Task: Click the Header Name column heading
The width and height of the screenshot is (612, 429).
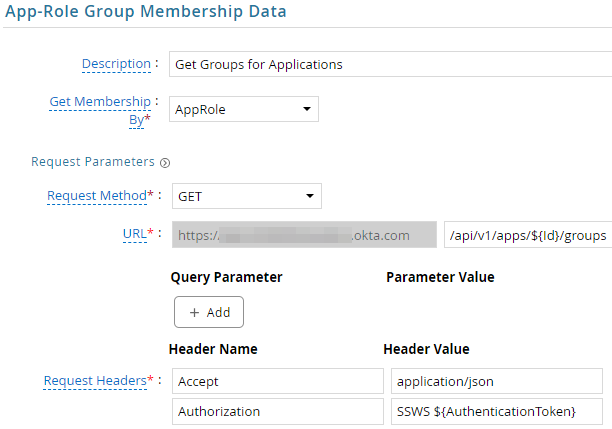Action: [x=213, y=349]
